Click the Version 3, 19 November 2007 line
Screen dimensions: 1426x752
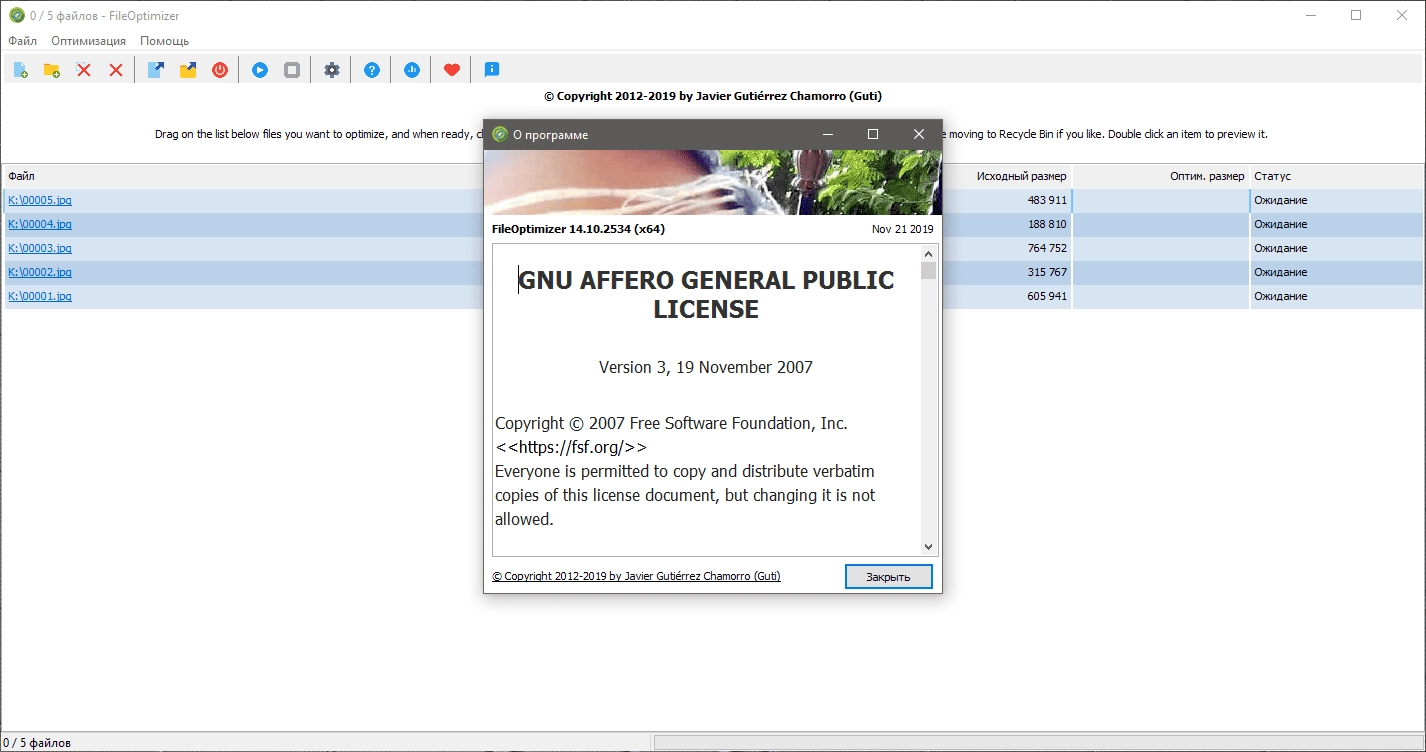click(706, 367)
